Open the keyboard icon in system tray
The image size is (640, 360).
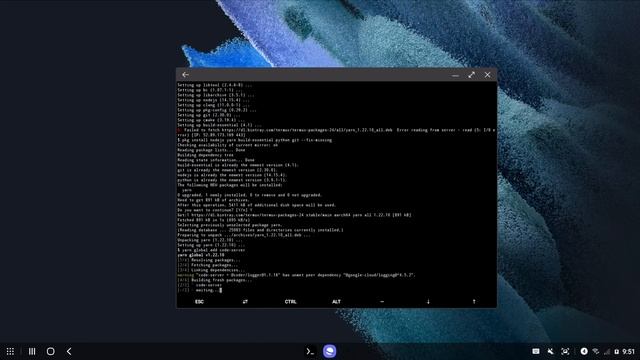coord(536,351)
